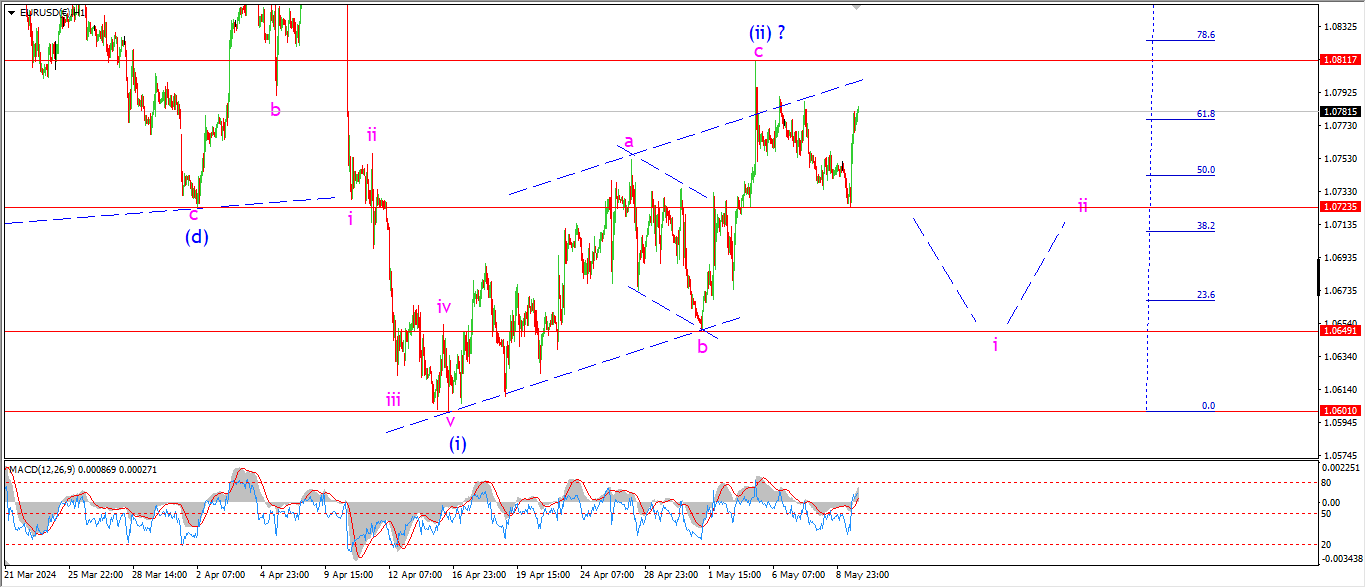Select the 23.6 Fibonacci level label
This screenshot has height=588, width=1366.
click(x=1205, y=295)
